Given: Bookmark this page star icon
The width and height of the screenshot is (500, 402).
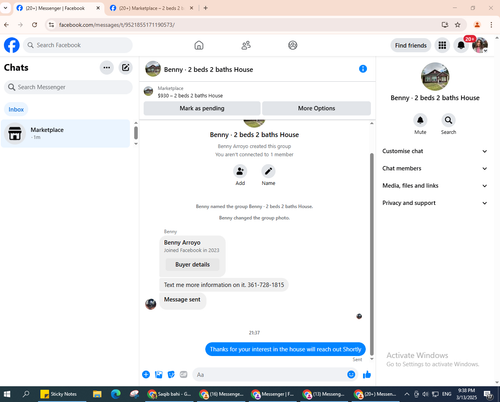Looking at the screenshot, I should (458, 25).
